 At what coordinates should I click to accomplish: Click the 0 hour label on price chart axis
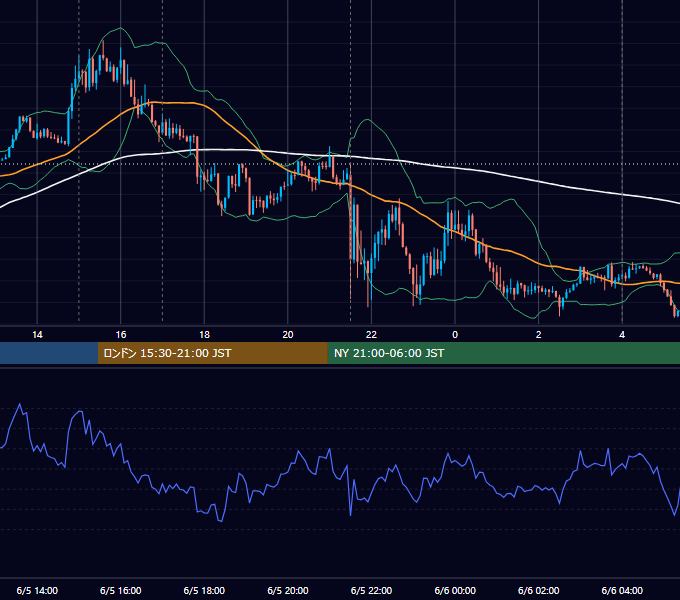click(455, 335)
